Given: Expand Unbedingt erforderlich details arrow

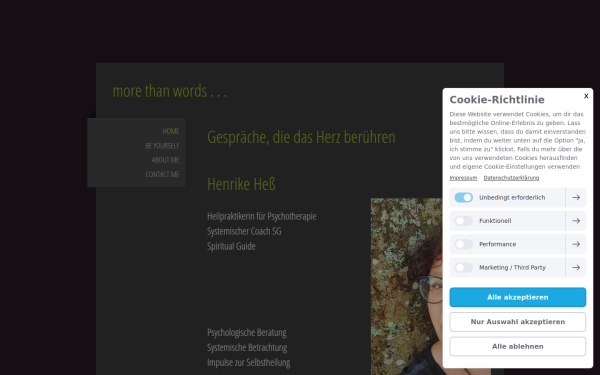Looking at the screenshot, I should (576, 197).
